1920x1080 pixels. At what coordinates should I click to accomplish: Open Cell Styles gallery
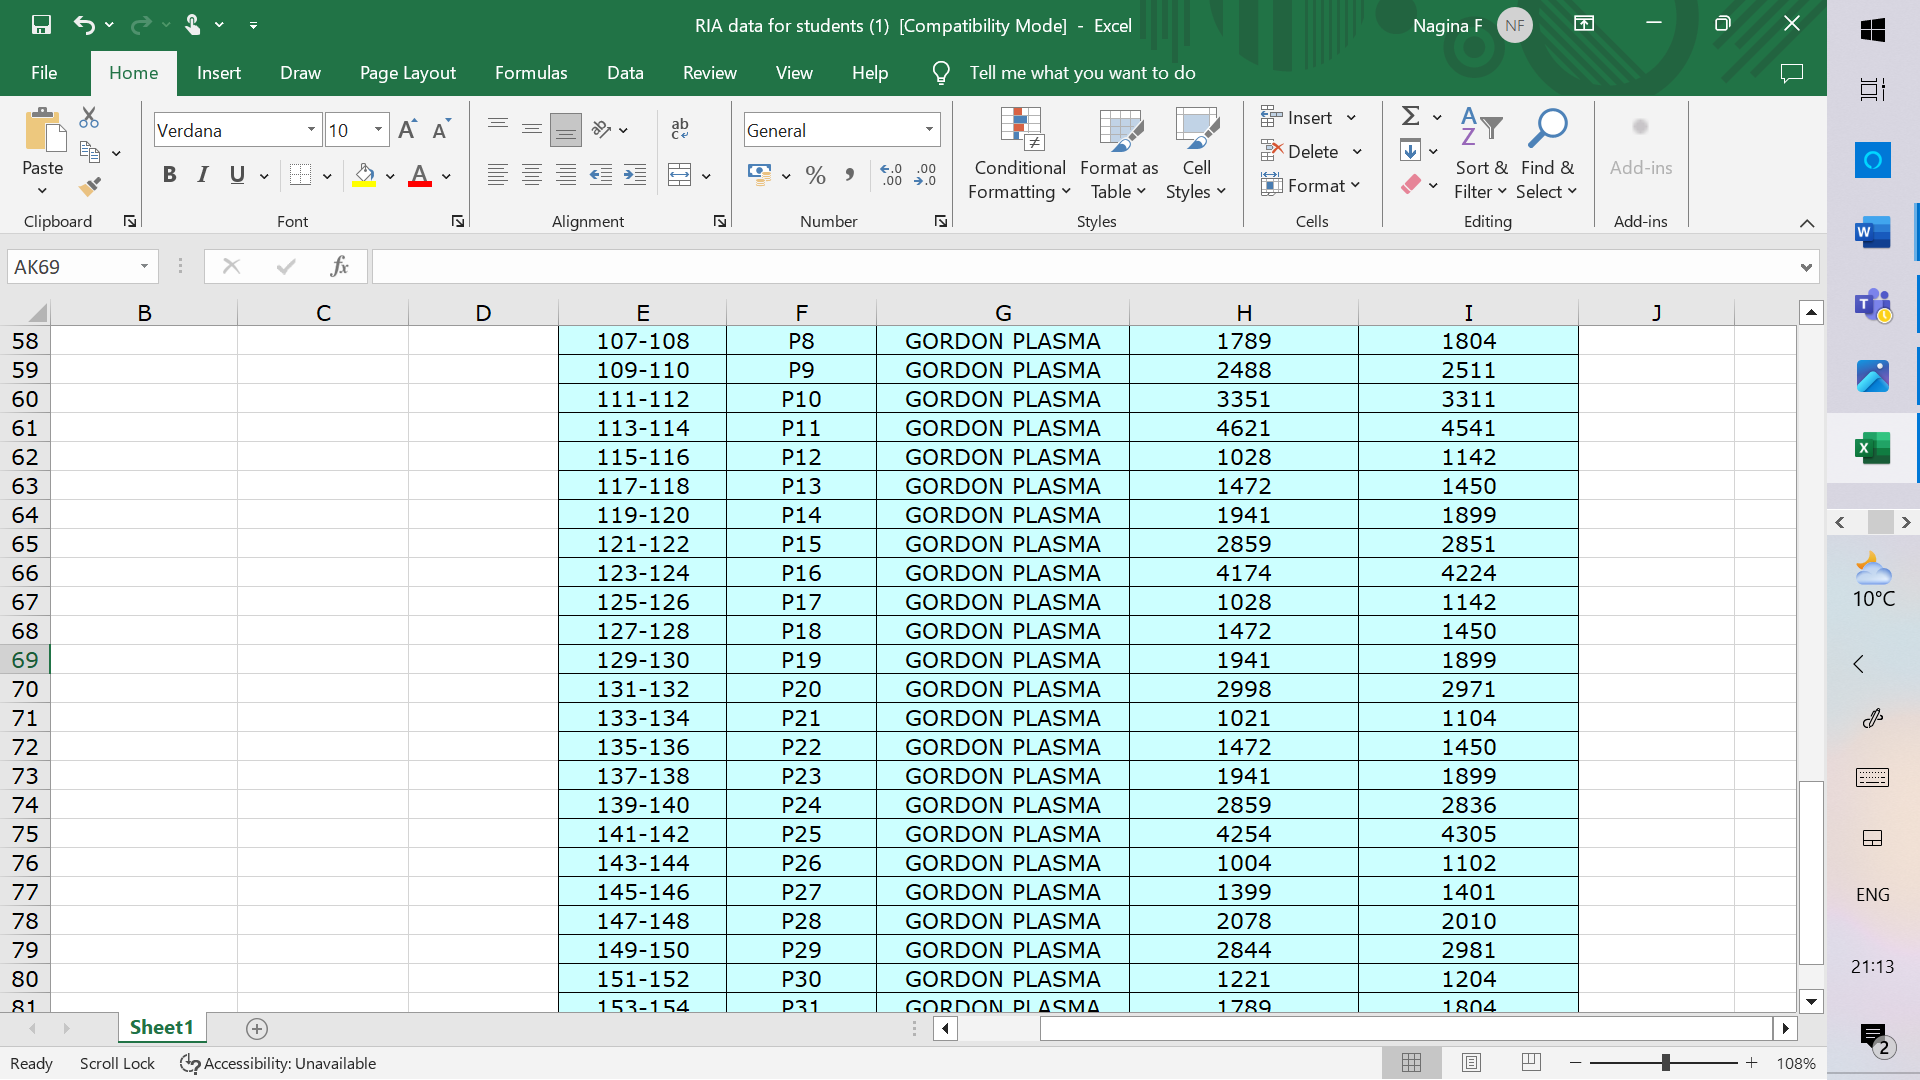pos(1196,153)
